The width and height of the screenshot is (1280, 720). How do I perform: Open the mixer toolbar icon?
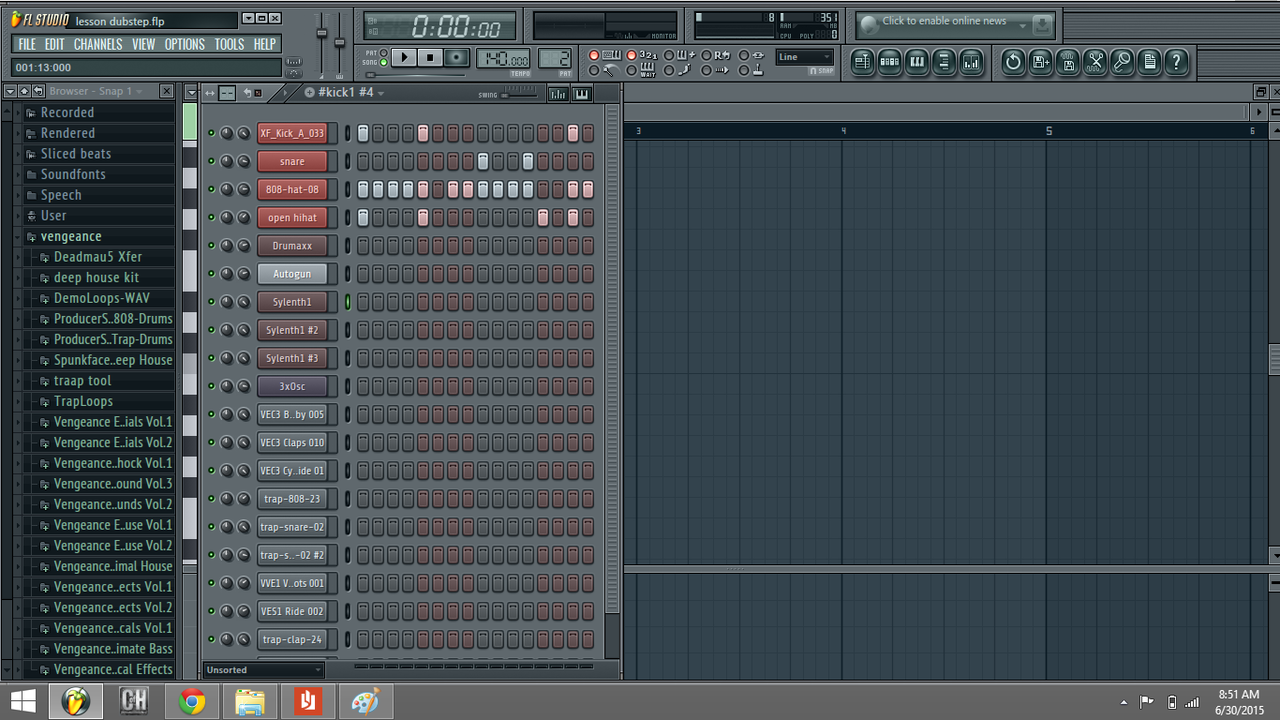tap(971, 62)
